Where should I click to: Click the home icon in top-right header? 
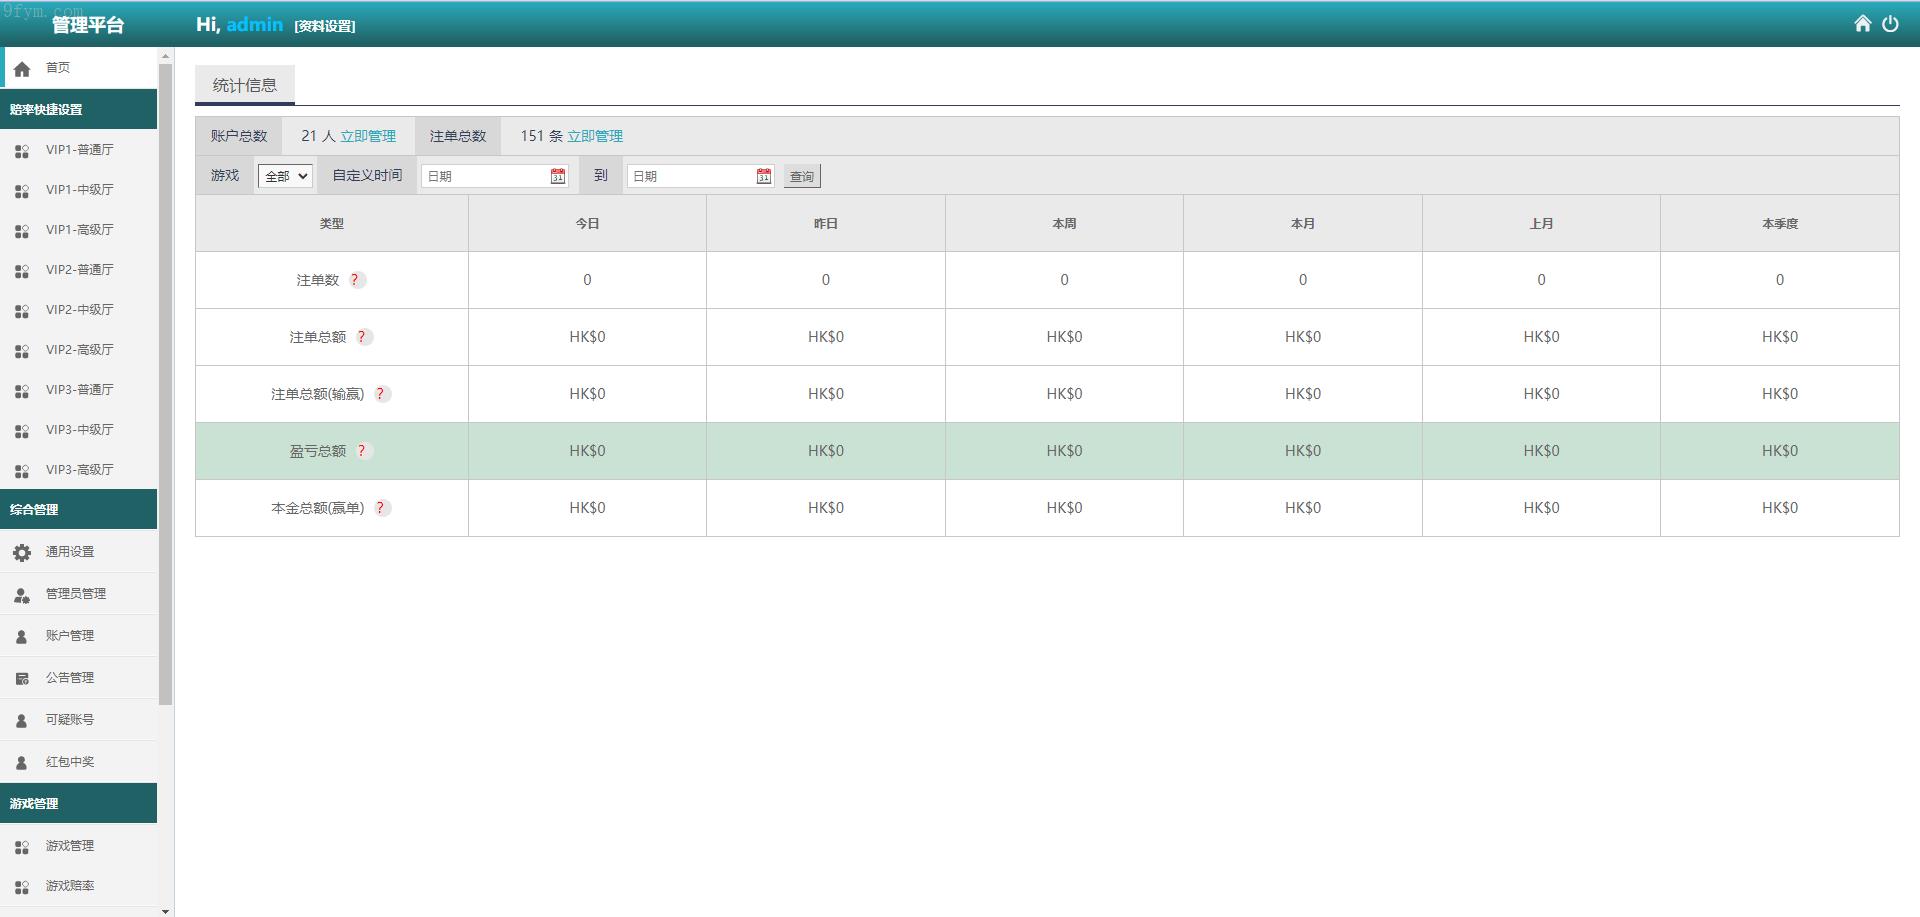[x=1862, y=24]
